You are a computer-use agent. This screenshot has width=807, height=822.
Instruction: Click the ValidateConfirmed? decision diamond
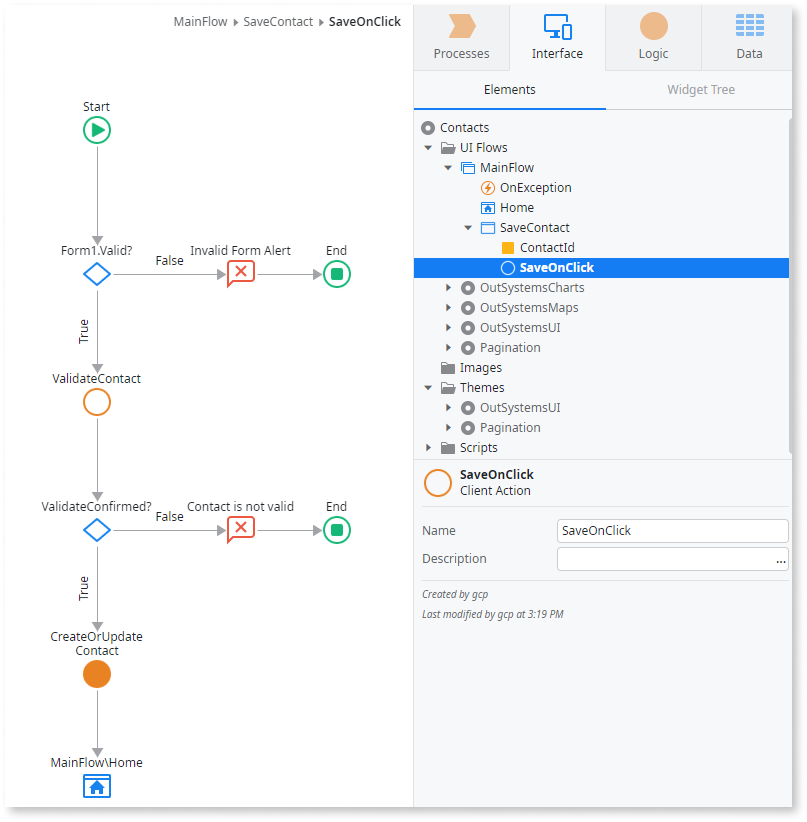click(96, 529)
